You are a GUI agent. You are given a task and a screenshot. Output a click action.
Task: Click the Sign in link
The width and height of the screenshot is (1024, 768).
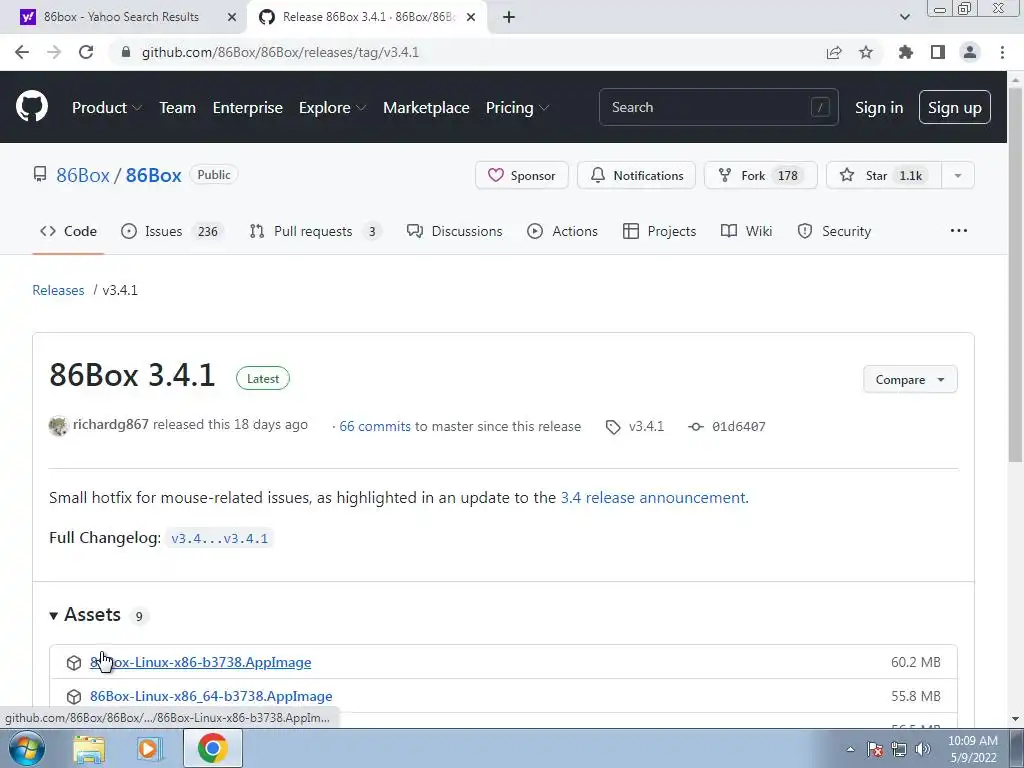(879, 108)
